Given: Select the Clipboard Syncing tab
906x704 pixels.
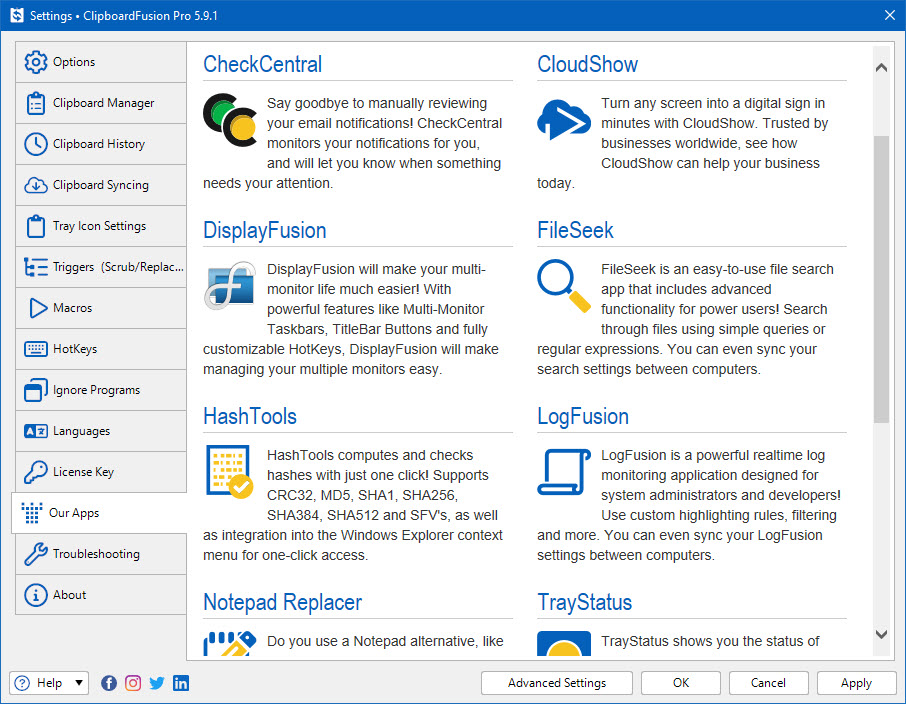Looking at the screenshot, I should click(x=101, y=185).
